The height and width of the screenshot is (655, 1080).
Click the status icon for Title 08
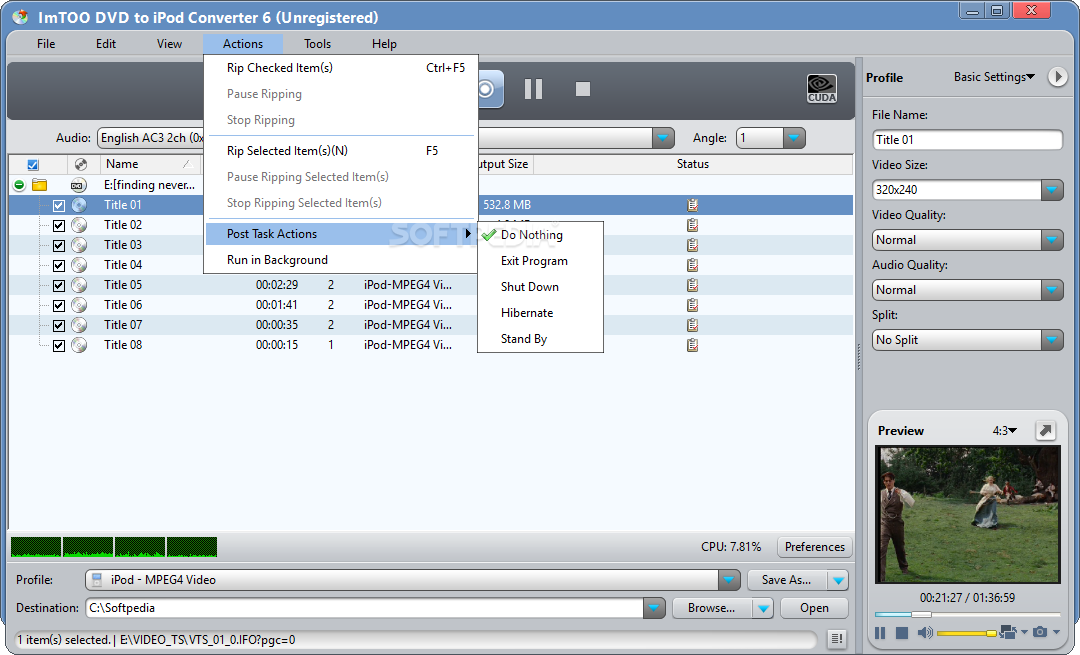click(692, 344)
